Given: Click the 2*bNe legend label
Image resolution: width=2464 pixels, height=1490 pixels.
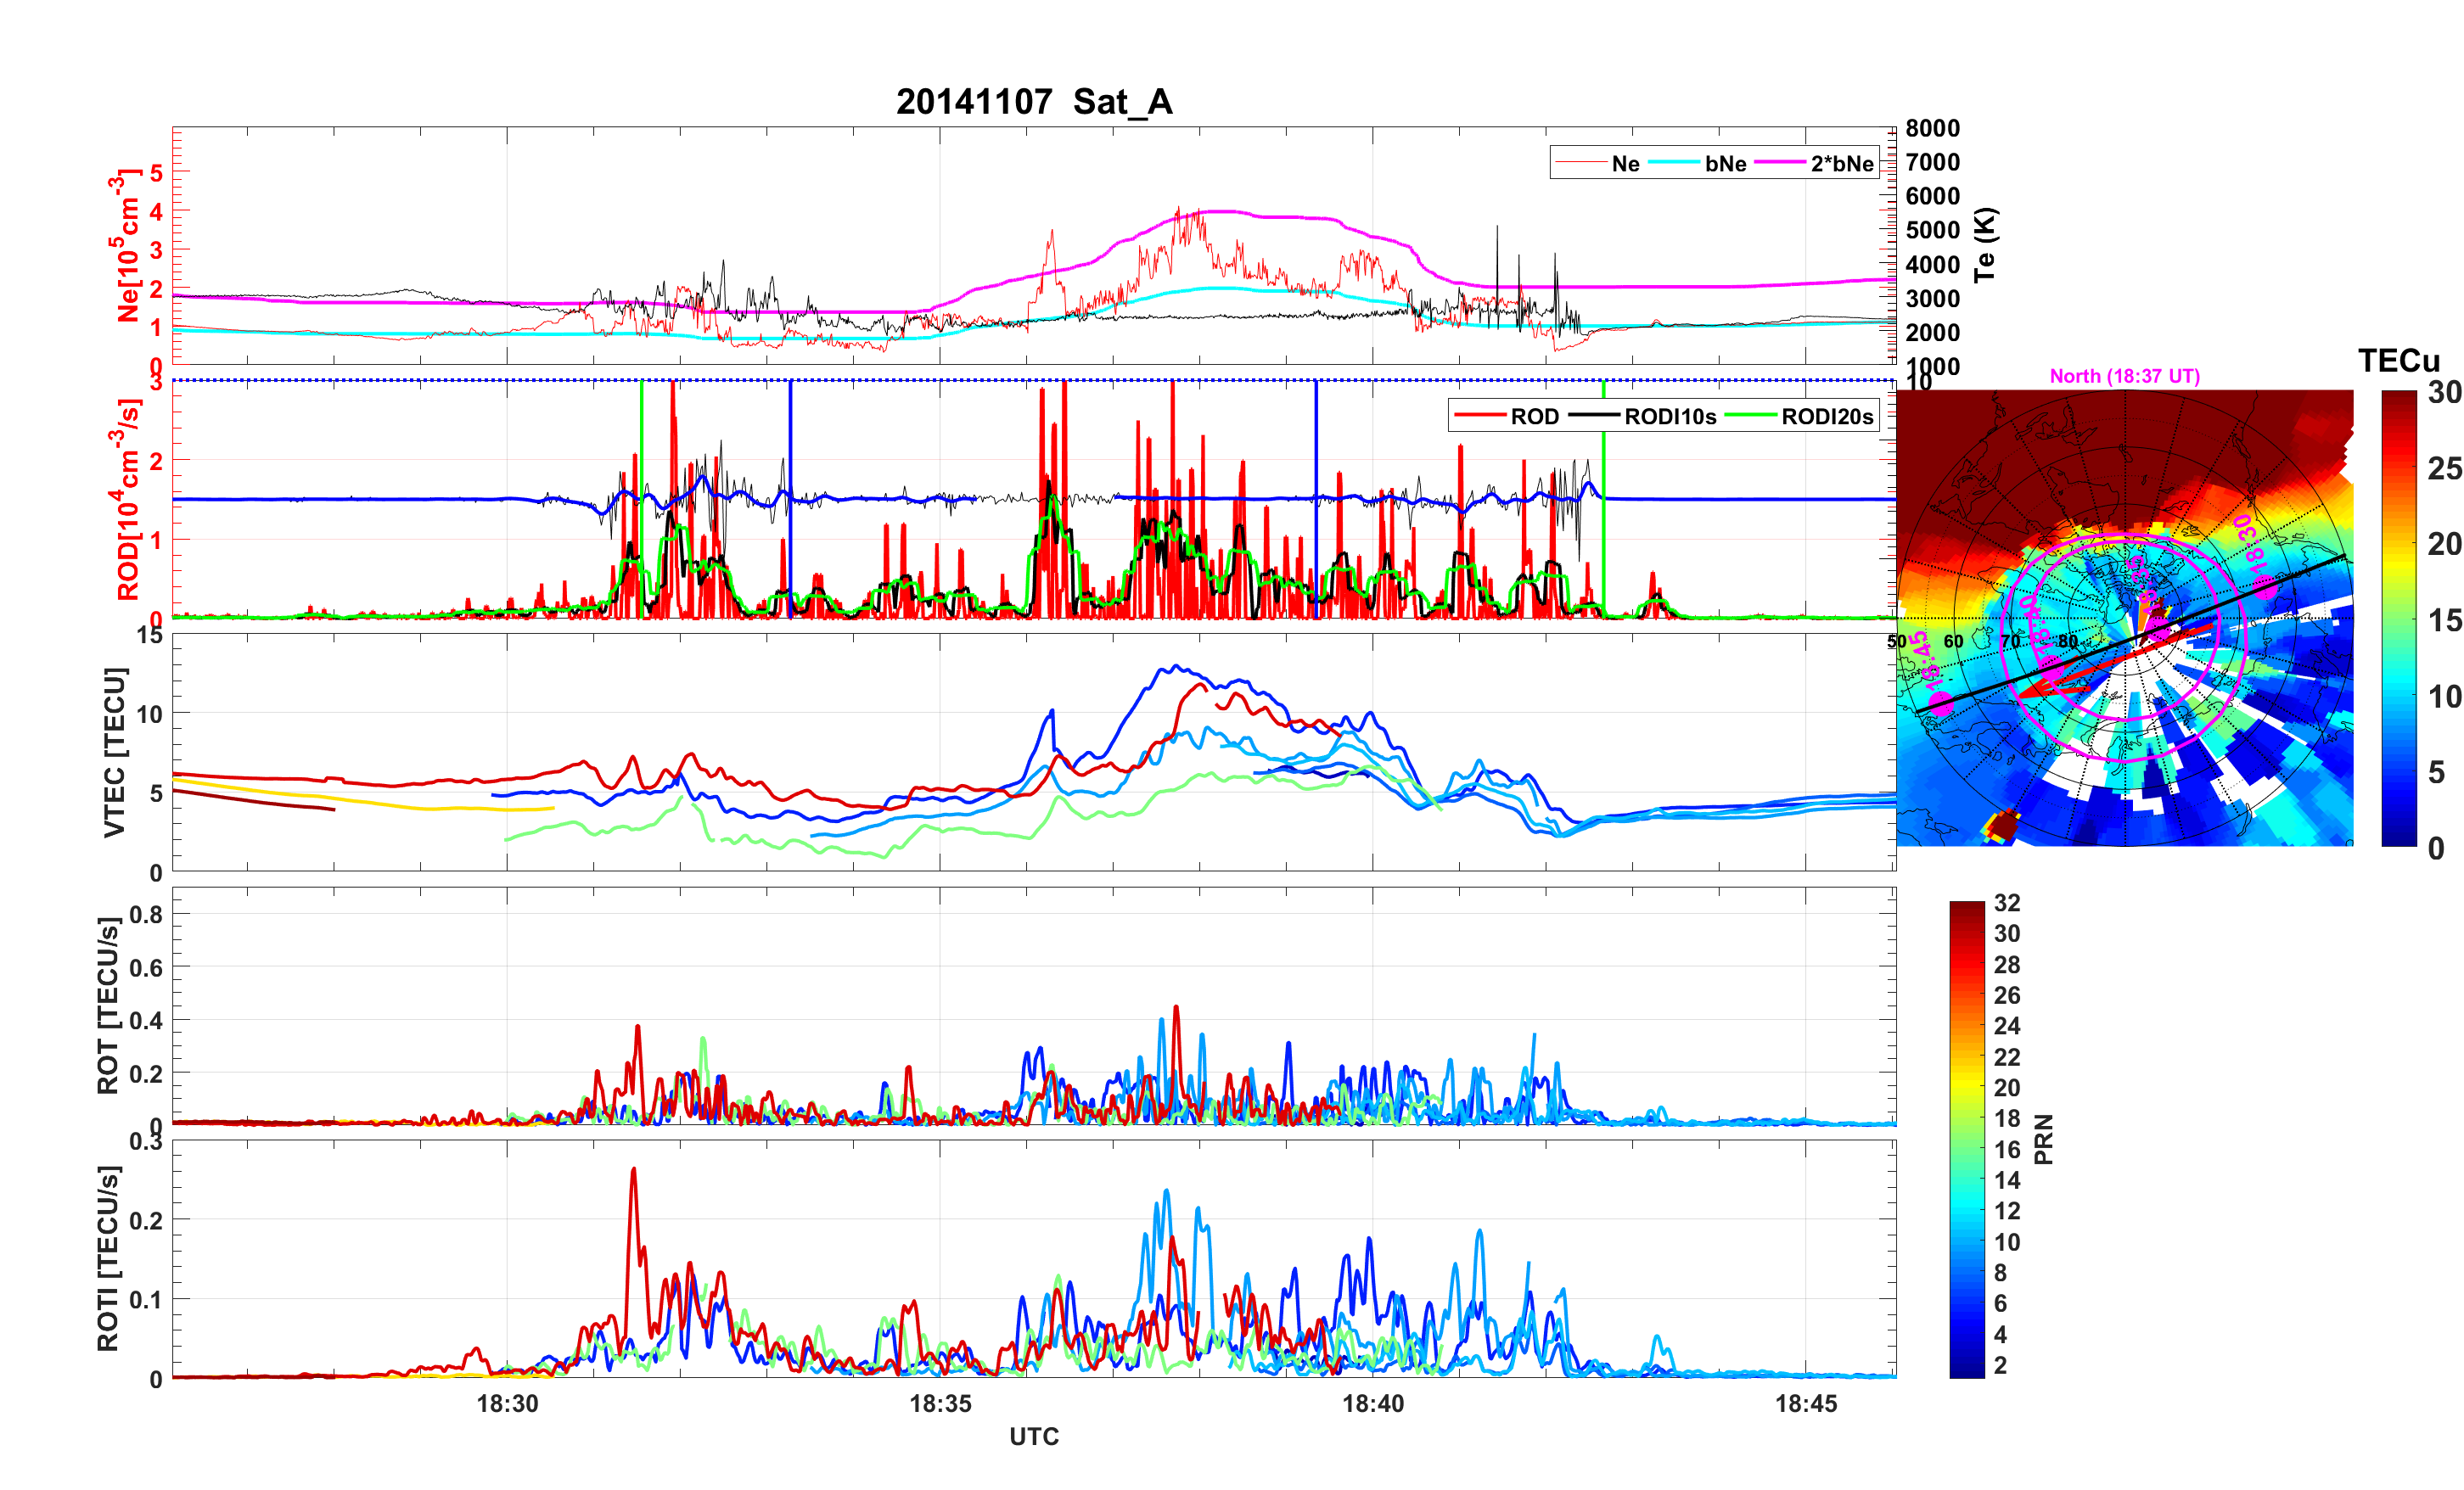Looking at the screenshot, I should coord(1841,164).
